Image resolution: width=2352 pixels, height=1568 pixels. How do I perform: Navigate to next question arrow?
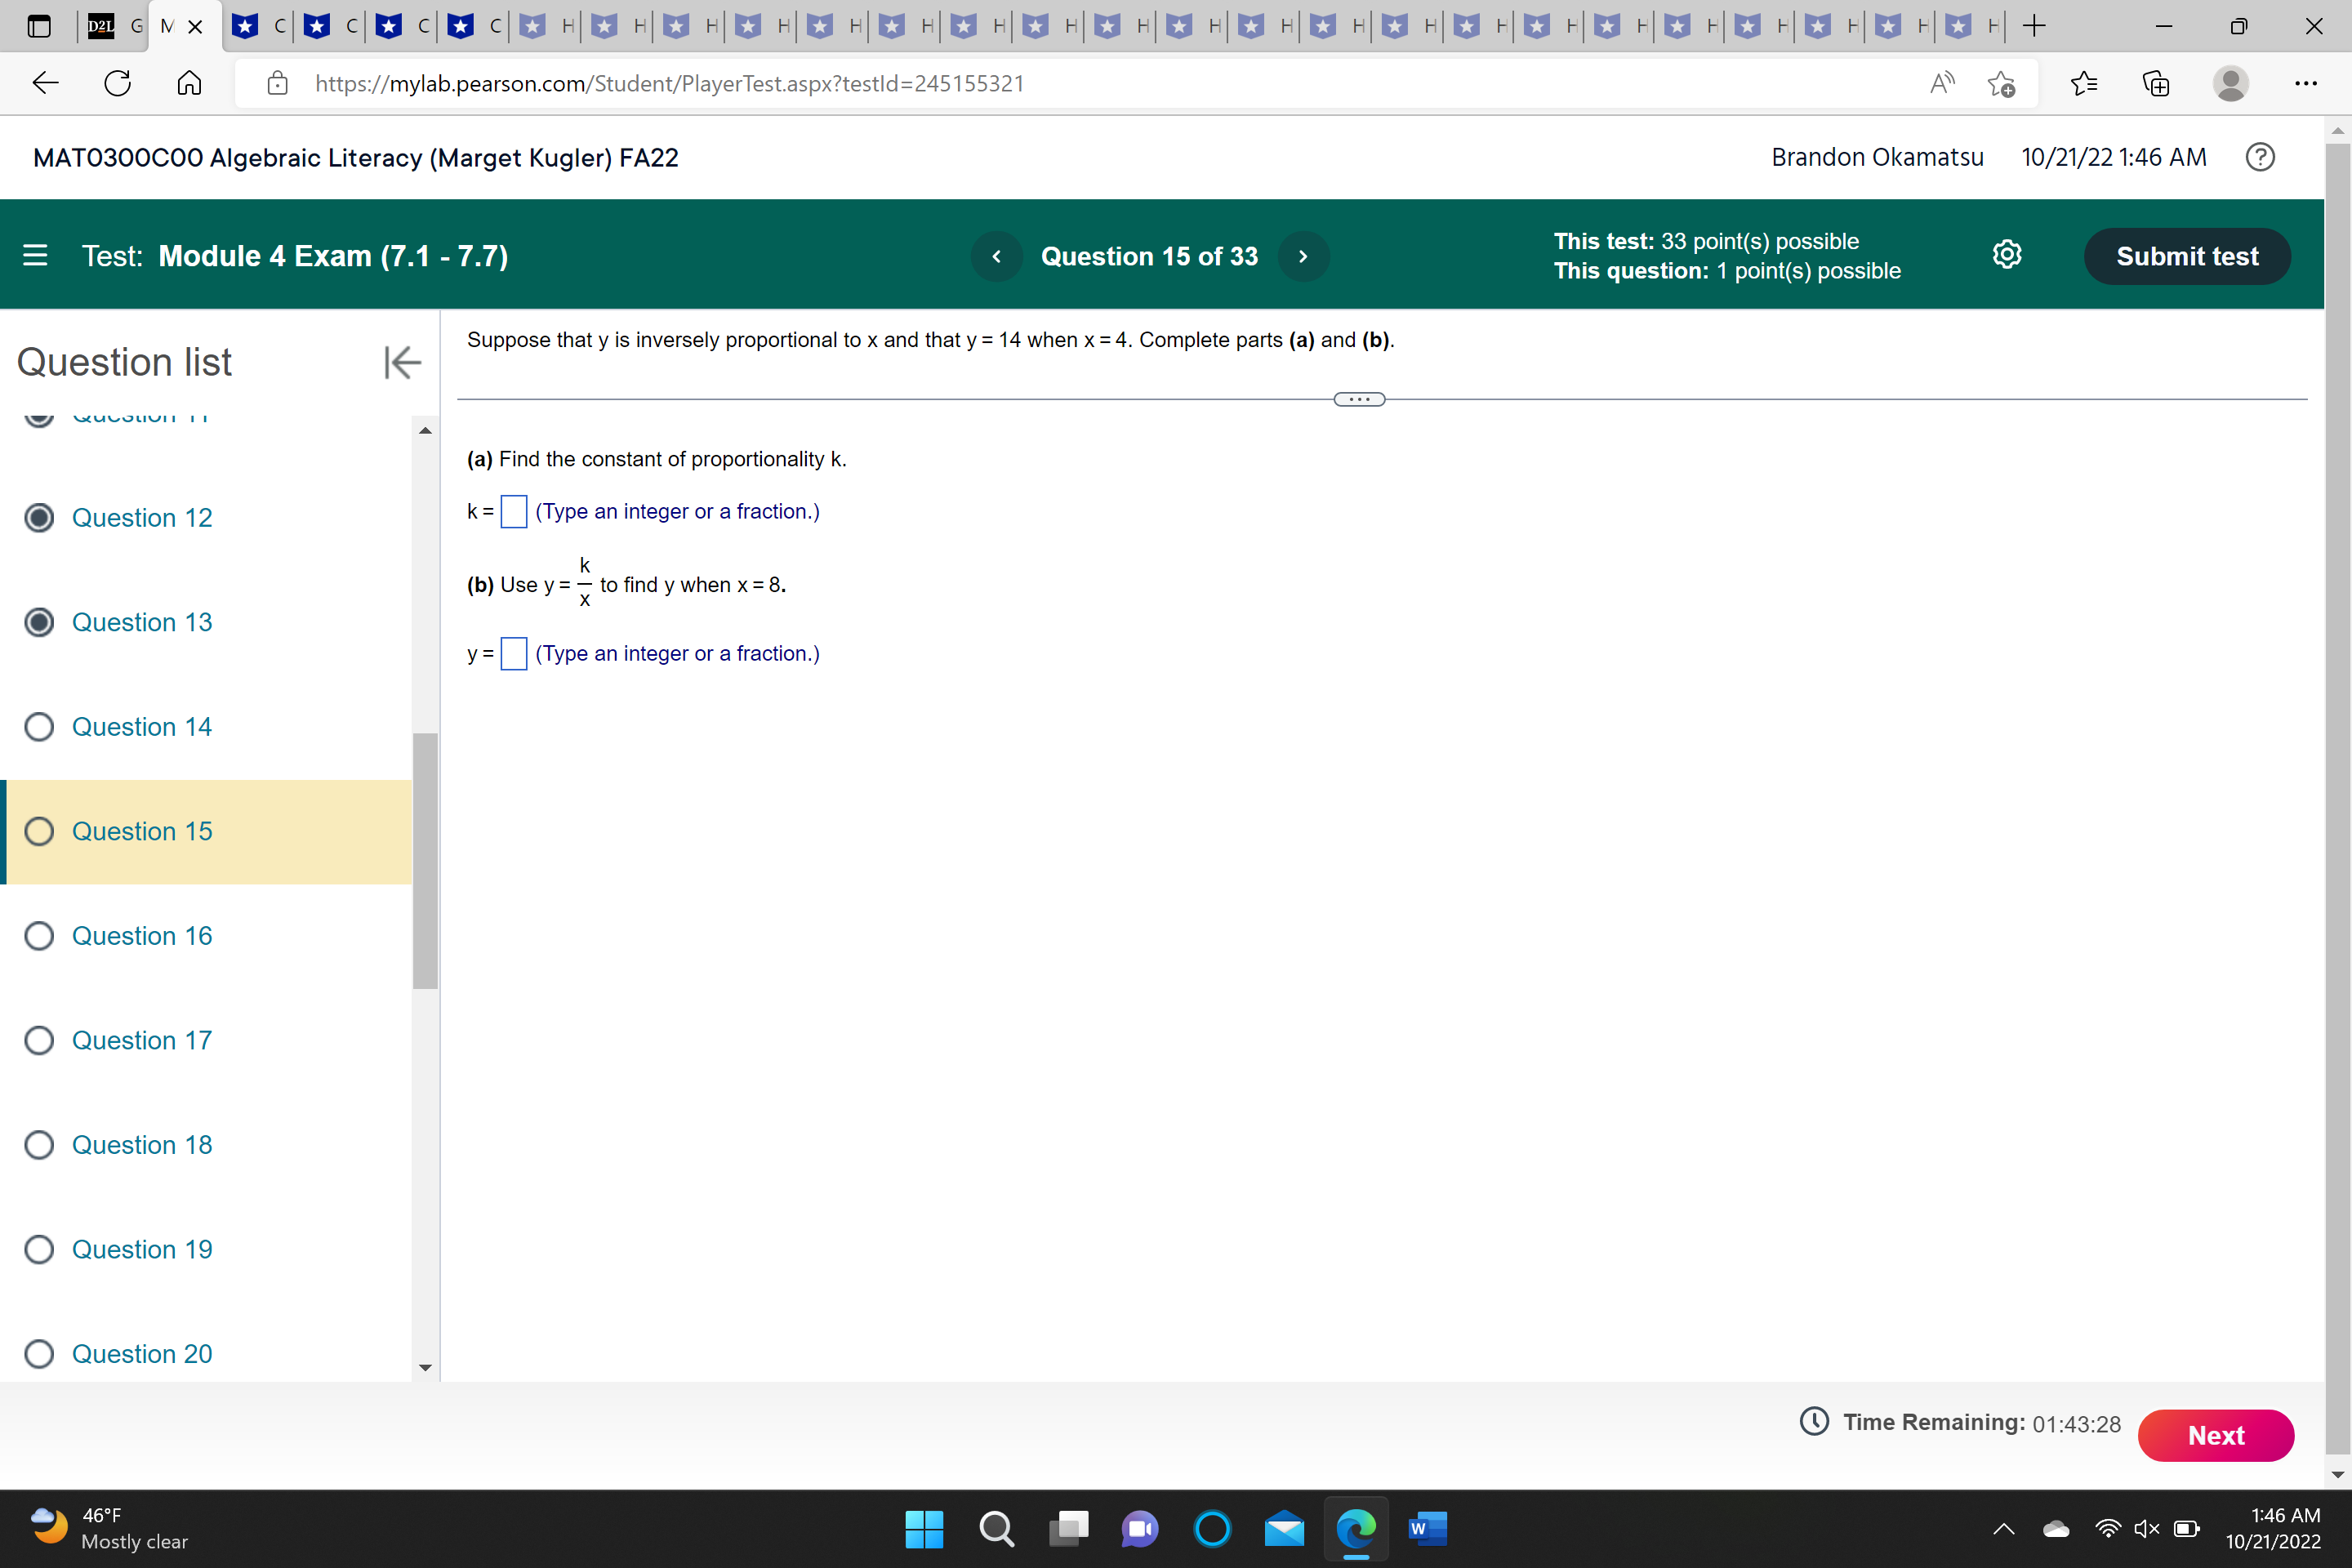[1303, 256]
